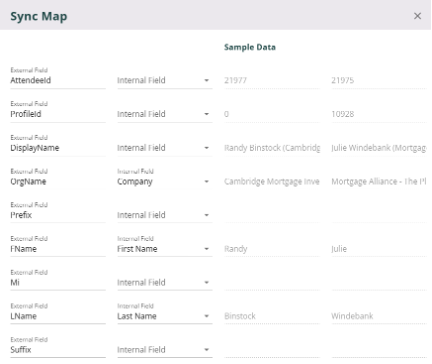Close the Sync Map dialog
The width and height of the screenshot is (432, 364).
[417, 16]
